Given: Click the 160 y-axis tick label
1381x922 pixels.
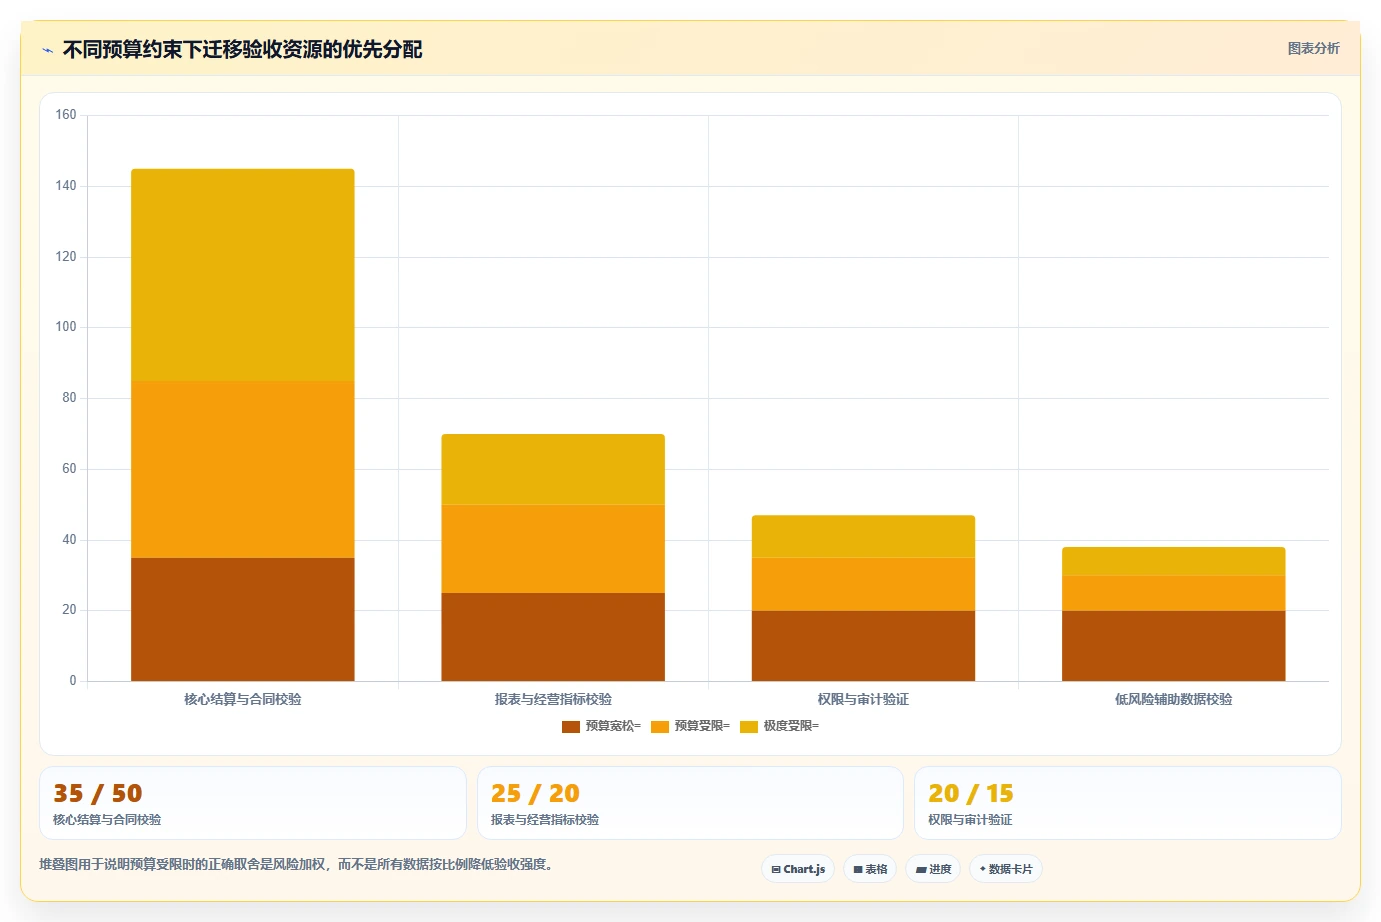Looking at the screenshot, I should tap(66, 115).
